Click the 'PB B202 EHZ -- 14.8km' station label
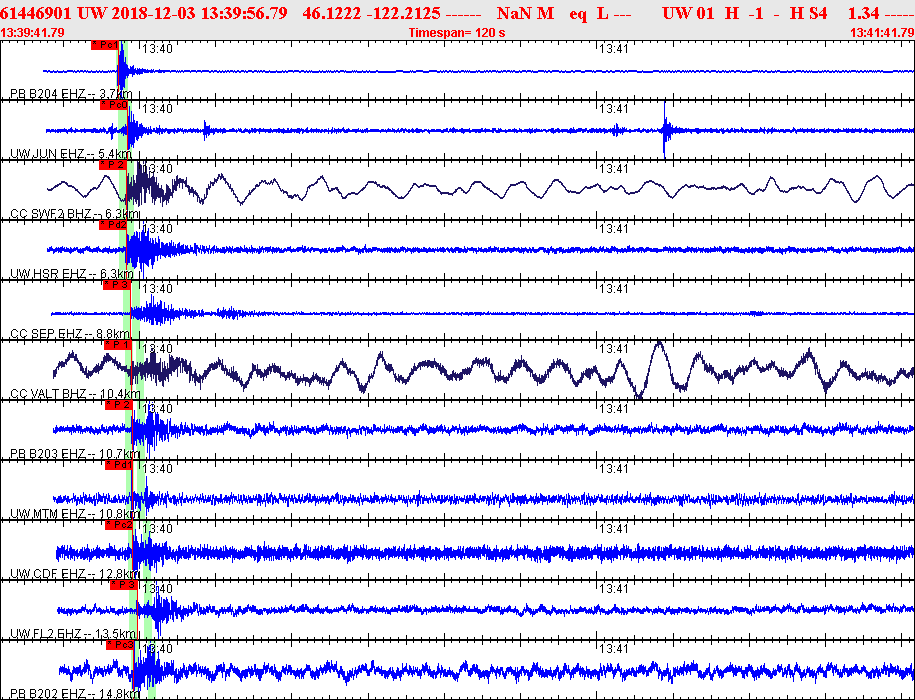915x700 pixels. 75,694
